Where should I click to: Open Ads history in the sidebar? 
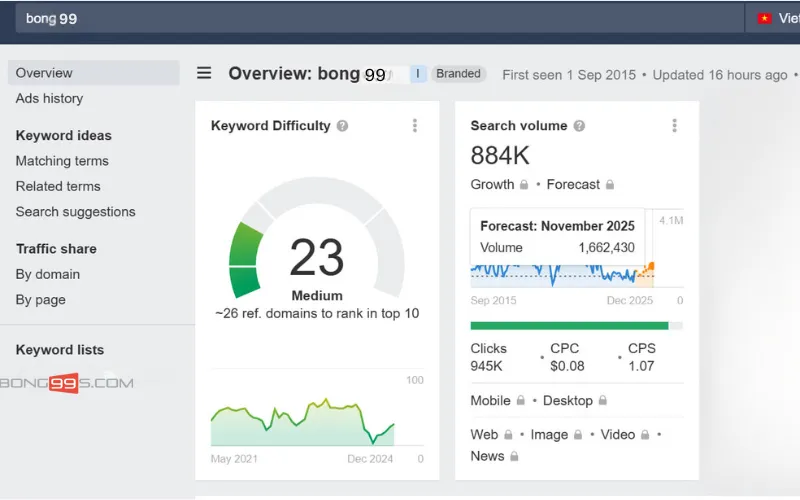point(49,98)
